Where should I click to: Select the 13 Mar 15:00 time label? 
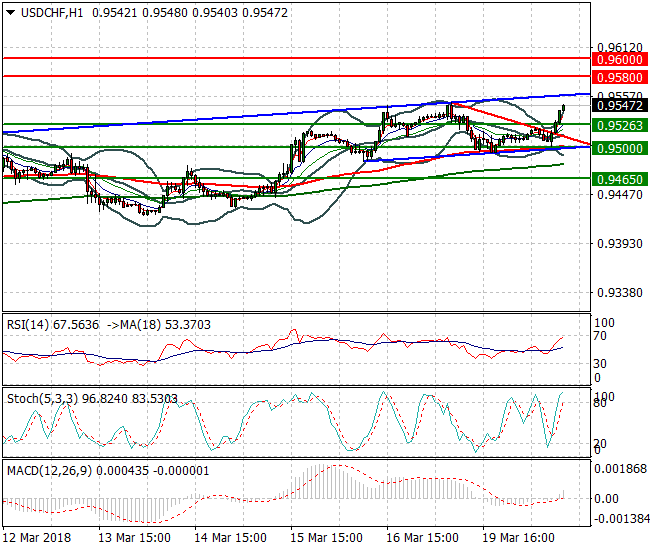(x=134, y=538)
